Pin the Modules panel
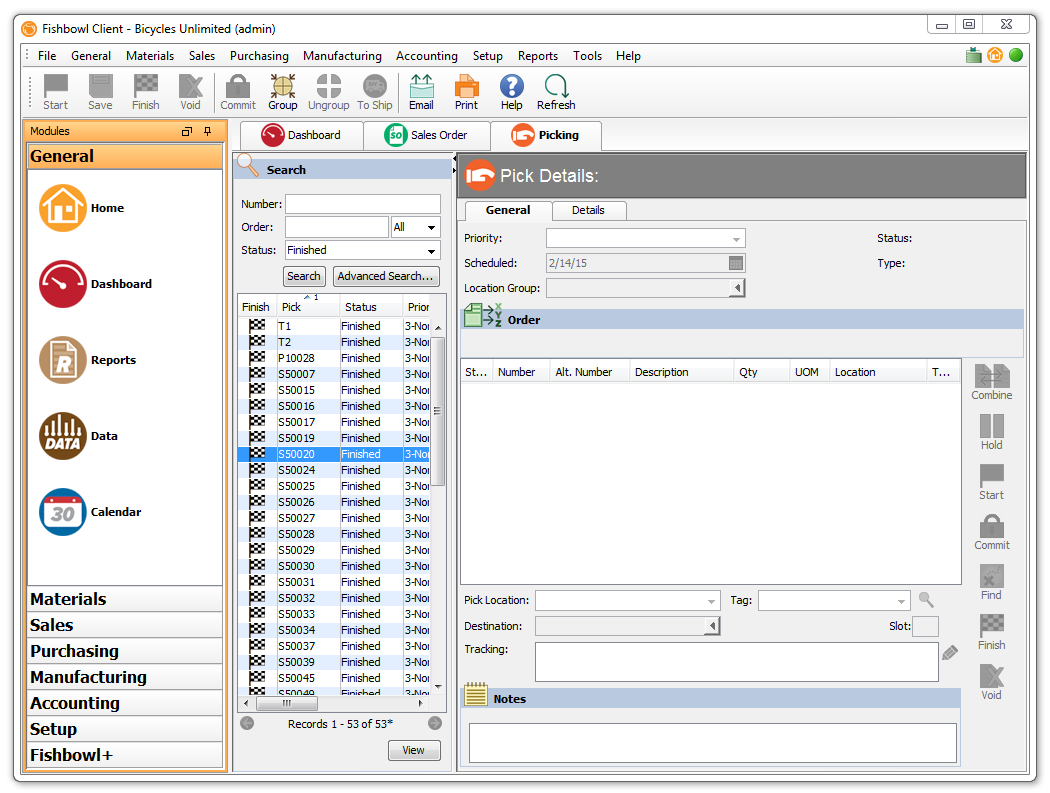This screenshot has width=1050, height=793. coord(208,131)
